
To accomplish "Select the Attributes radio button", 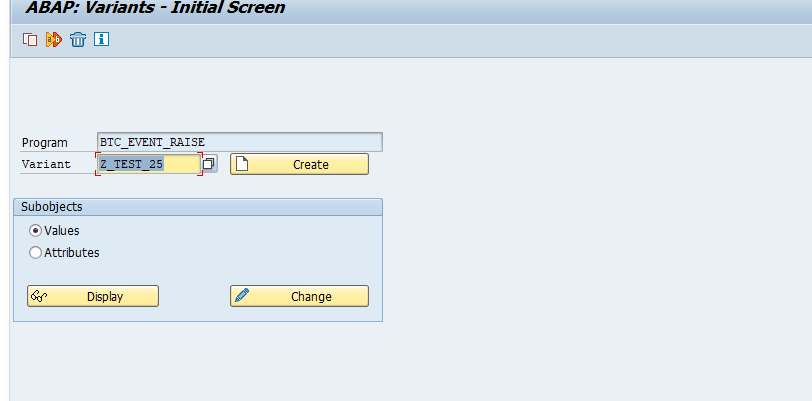I will pos(36,253).
